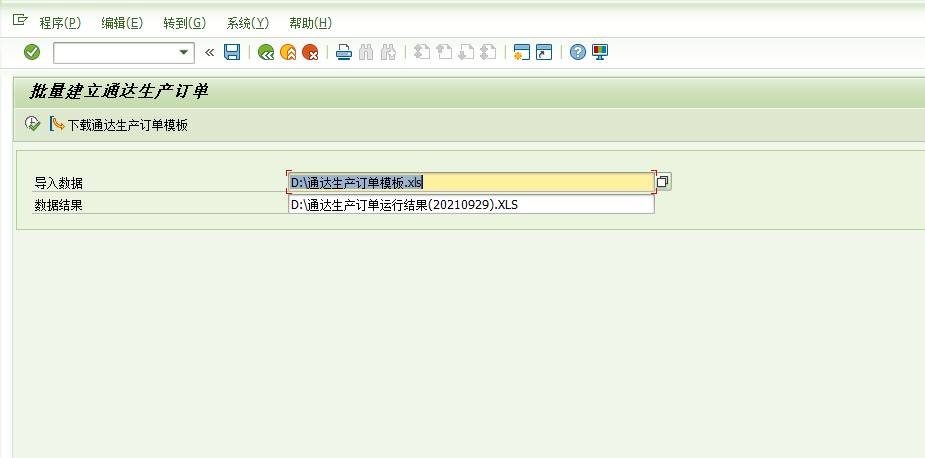
Task: Open the 编辑(E) menu
Action: (x=122, y=23)
